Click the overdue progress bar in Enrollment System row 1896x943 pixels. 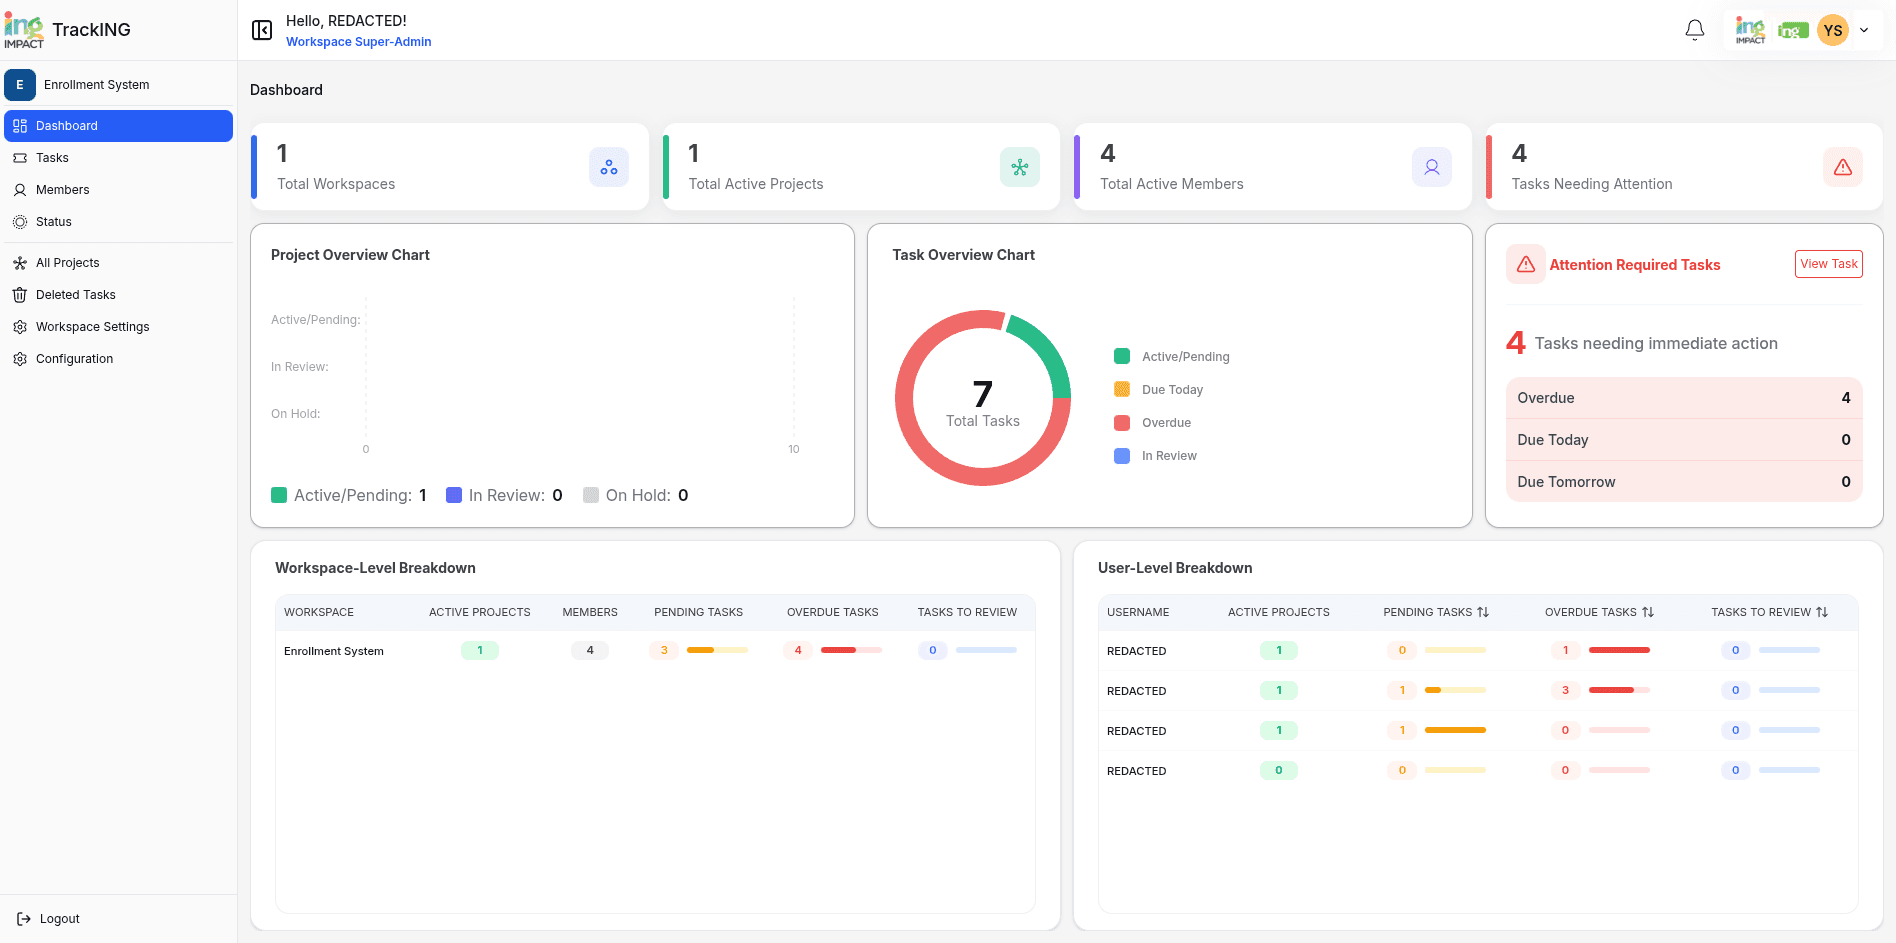851,650
